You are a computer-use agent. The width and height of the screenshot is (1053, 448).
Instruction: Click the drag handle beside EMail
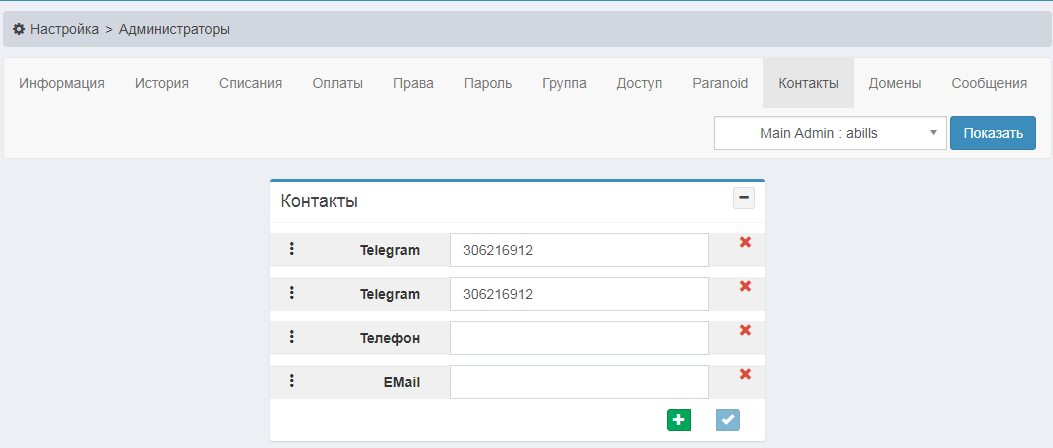(x=292, y=381)
